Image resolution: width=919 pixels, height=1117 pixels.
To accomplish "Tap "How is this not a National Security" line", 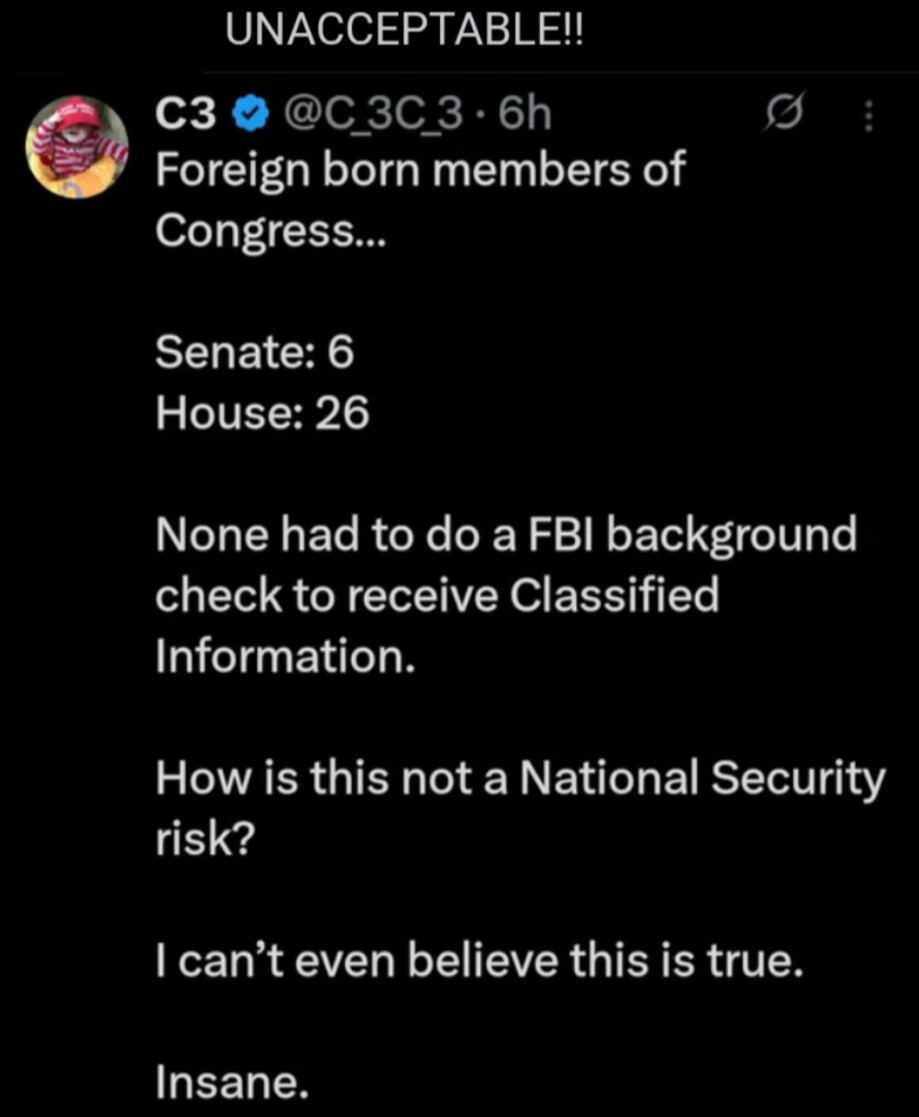I will [x=520, y=779].
